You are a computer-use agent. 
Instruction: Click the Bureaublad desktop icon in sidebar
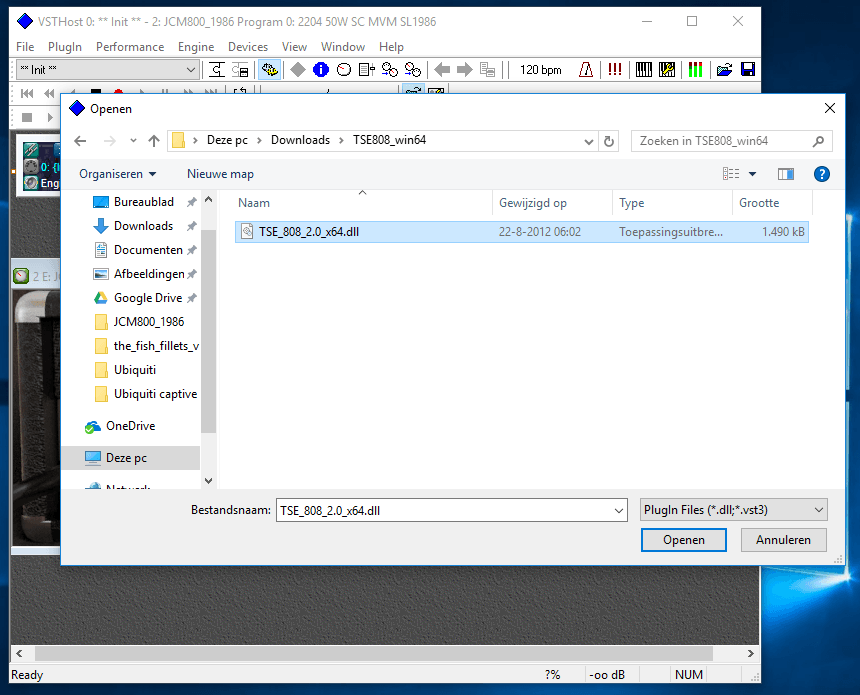(100, 202)
